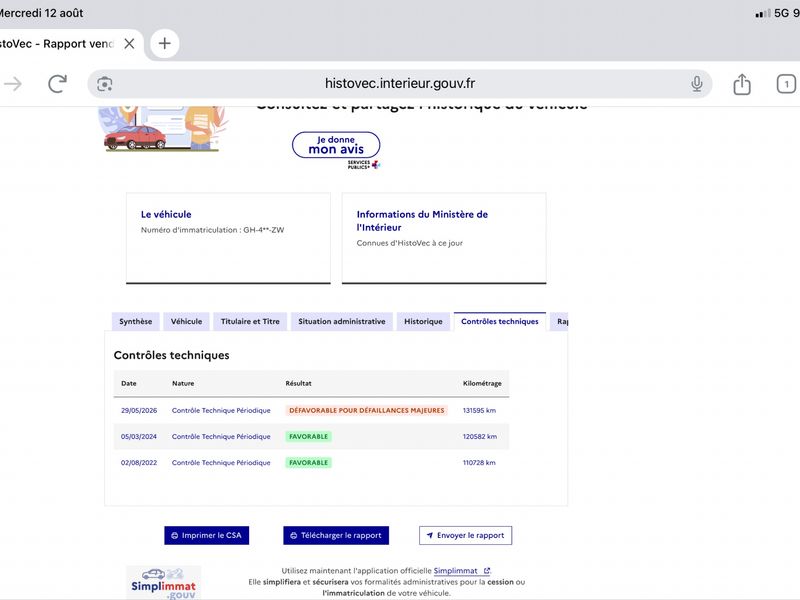Click the Résultat column header
The image size is (800, 600).
pos(298,383)
